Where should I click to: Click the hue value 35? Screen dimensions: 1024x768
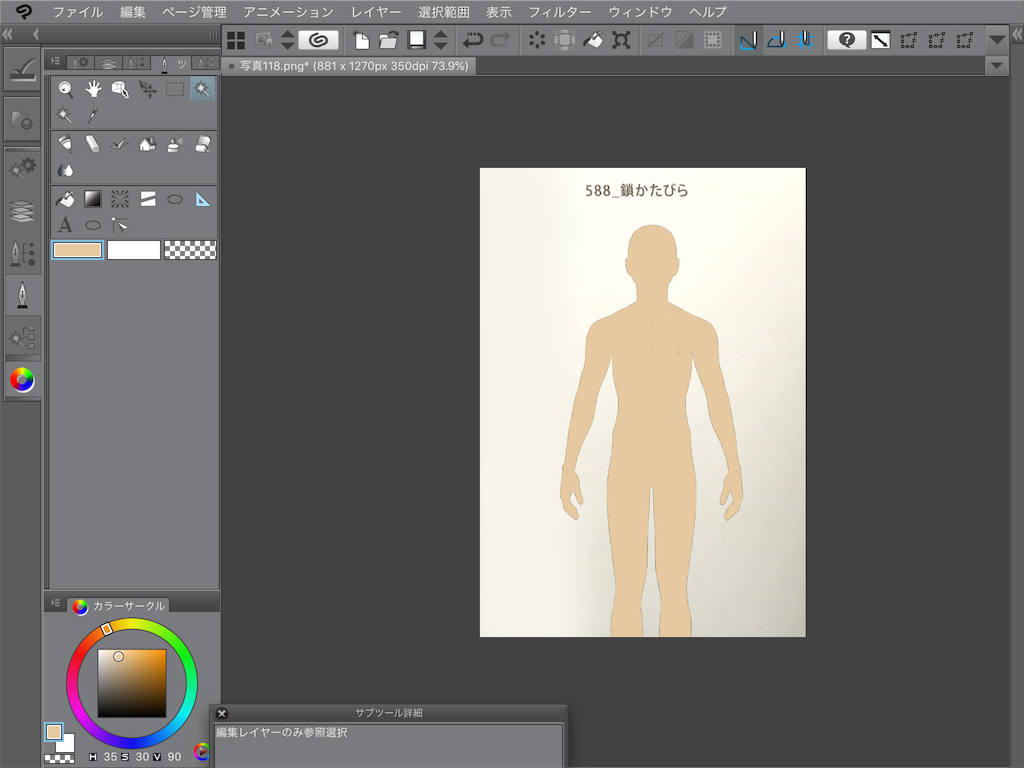tap(110, 757)
